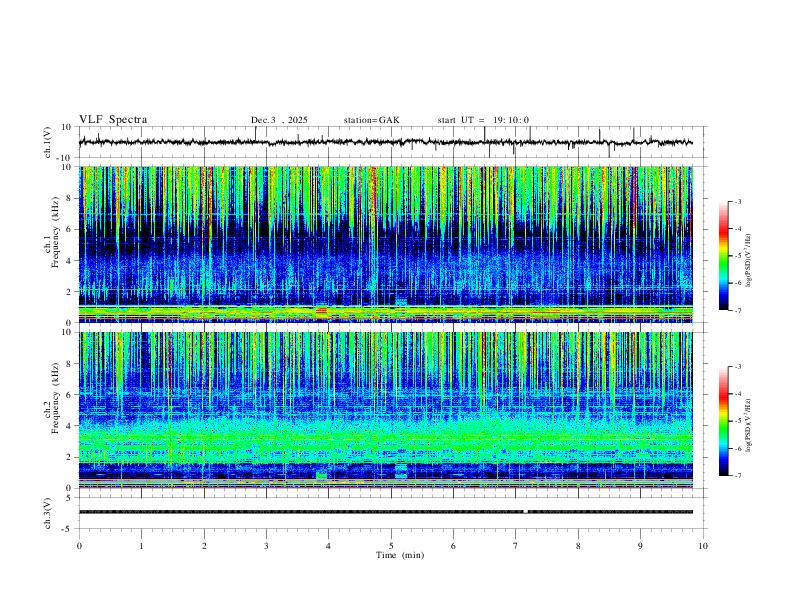Click the ch.2 spectrogram panel
The height and width of the screenshot is (612, 792).
(385, 410)
